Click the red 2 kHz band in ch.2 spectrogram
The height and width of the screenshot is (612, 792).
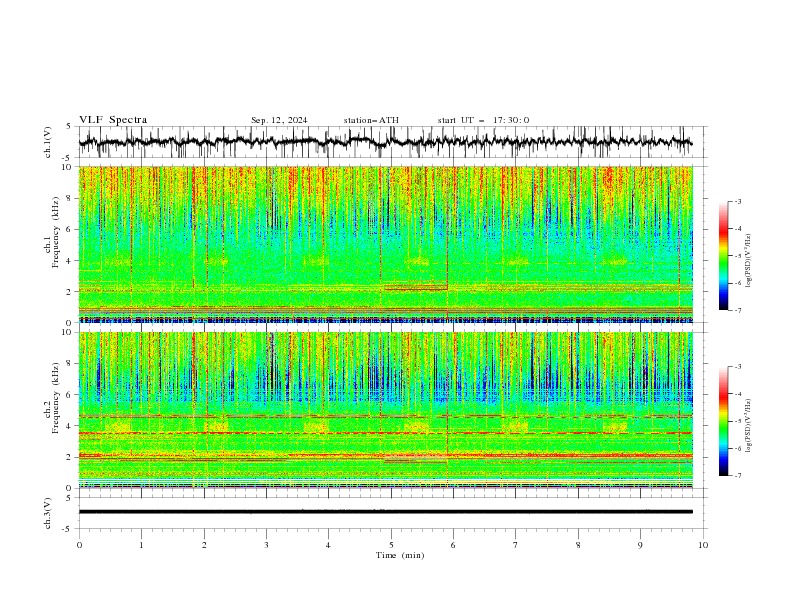click(385, 455)
